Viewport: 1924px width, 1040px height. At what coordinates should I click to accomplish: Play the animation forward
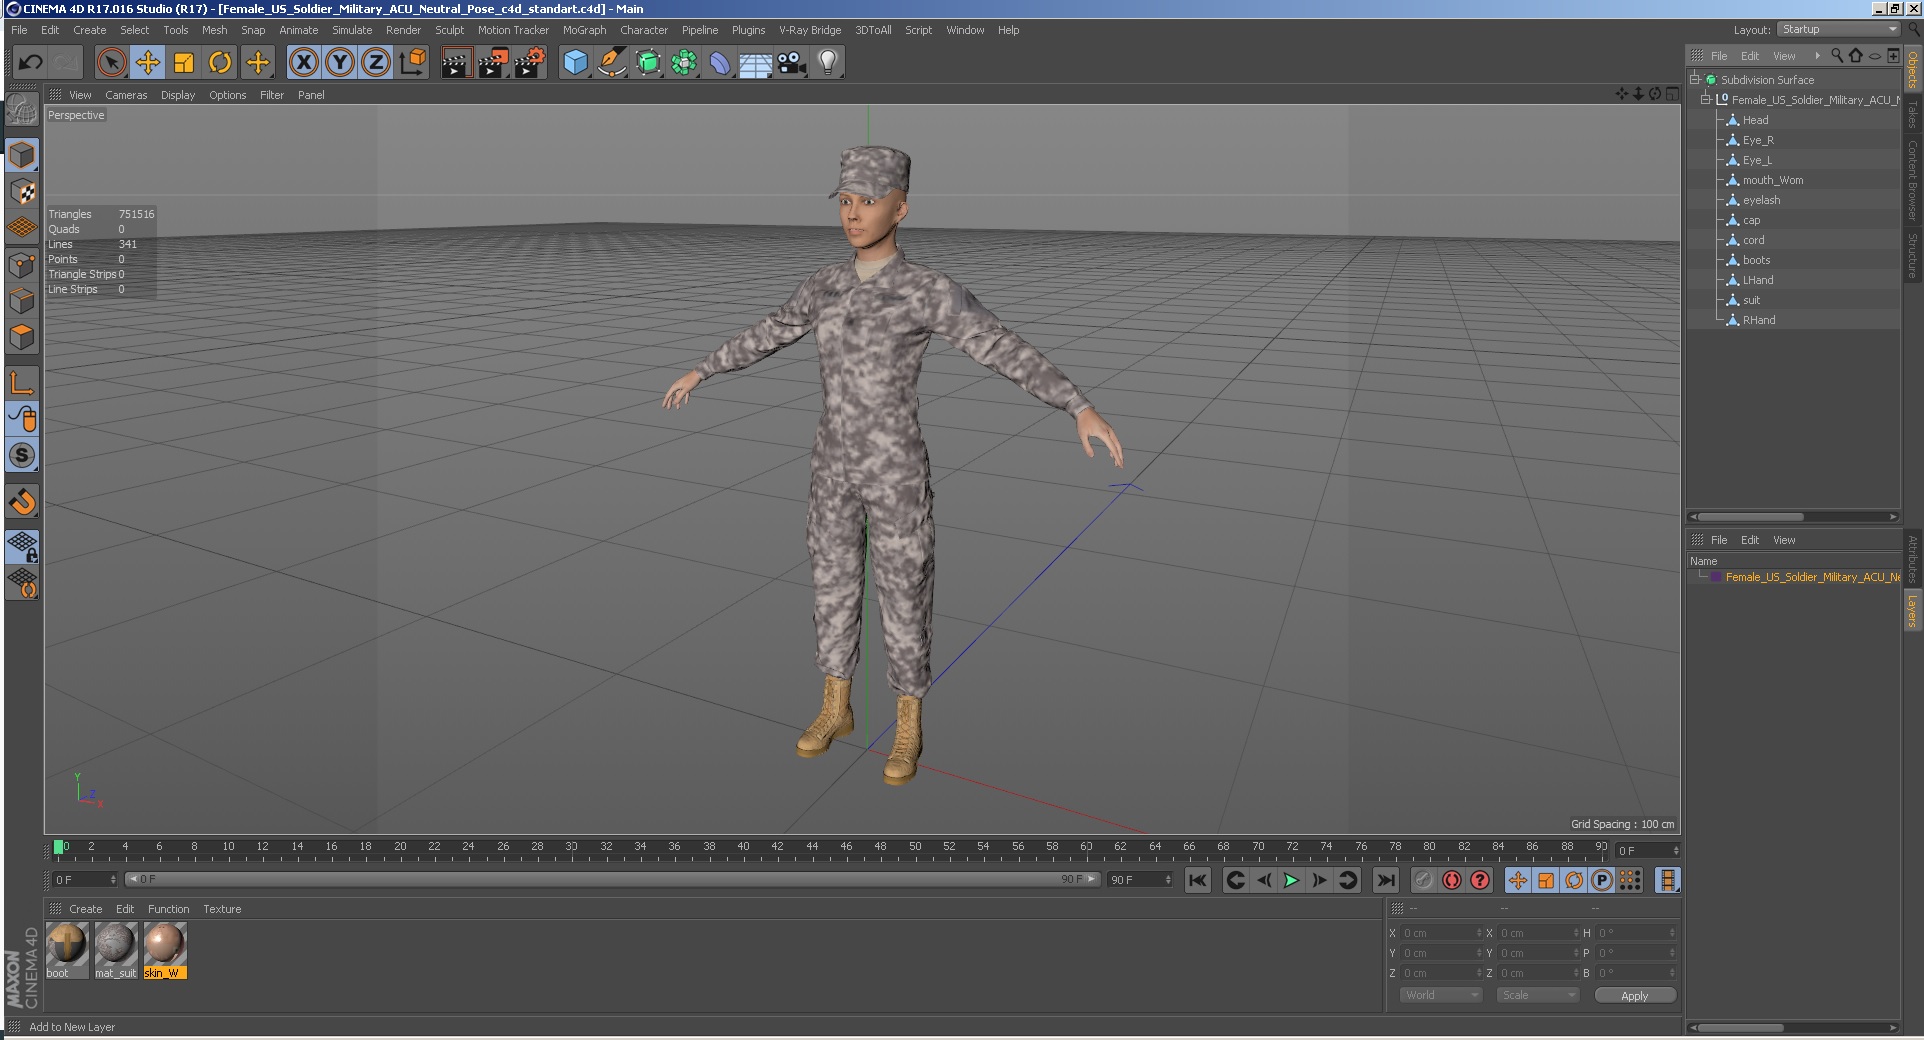(1291, 880)
